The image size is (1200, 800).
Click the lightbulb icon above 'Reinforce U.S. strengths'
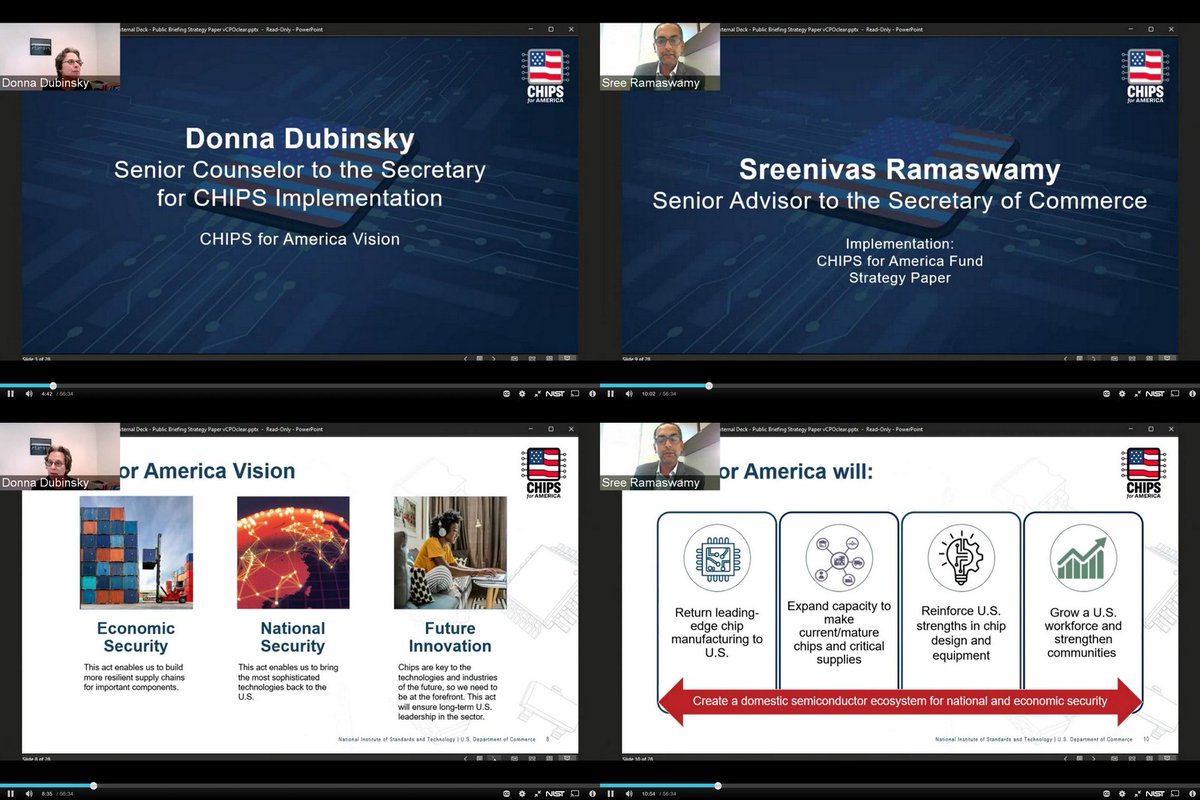pyautogui.click(x=961, y=558)
